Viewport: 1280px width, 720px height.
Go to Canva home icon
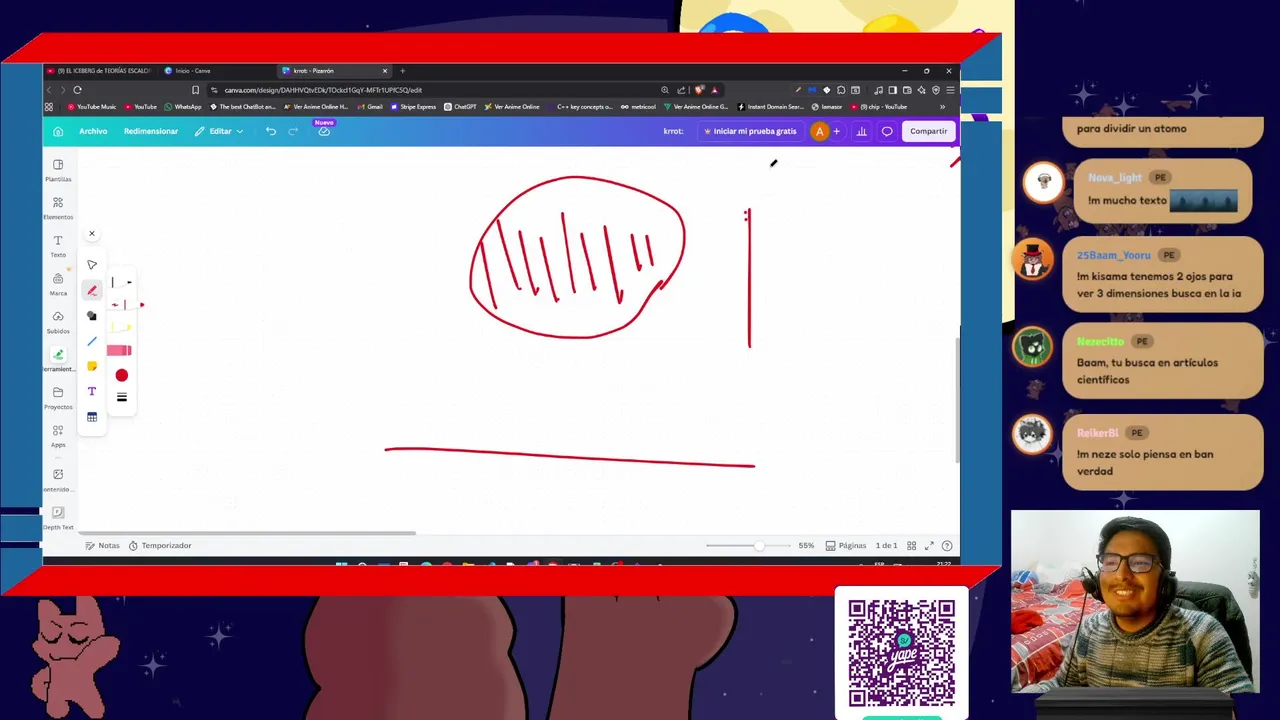click(x=58, y=131)
